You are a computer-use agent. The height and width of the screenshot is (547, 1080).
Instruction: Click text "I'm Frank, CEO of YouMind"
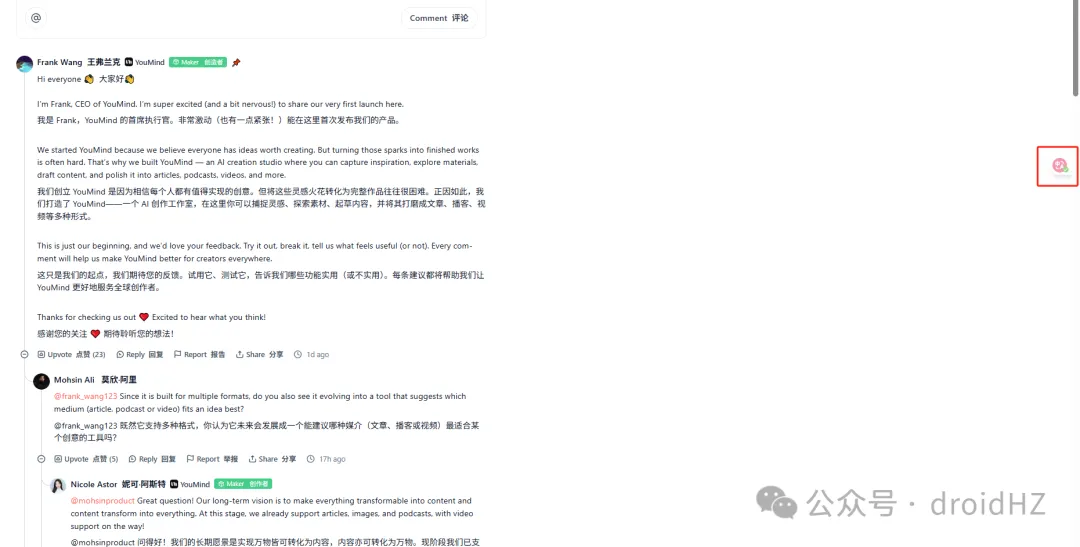[86, 104]
